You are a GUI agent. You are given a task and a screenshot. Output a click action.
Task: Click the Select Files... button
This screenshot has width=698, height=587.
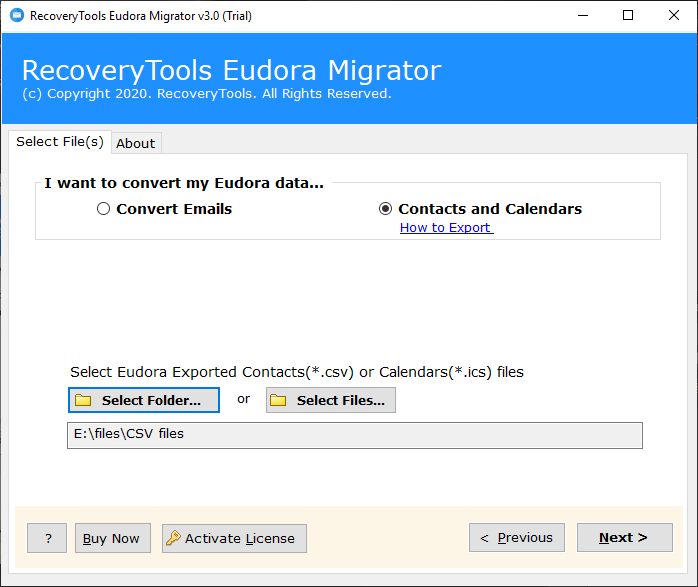331,400
